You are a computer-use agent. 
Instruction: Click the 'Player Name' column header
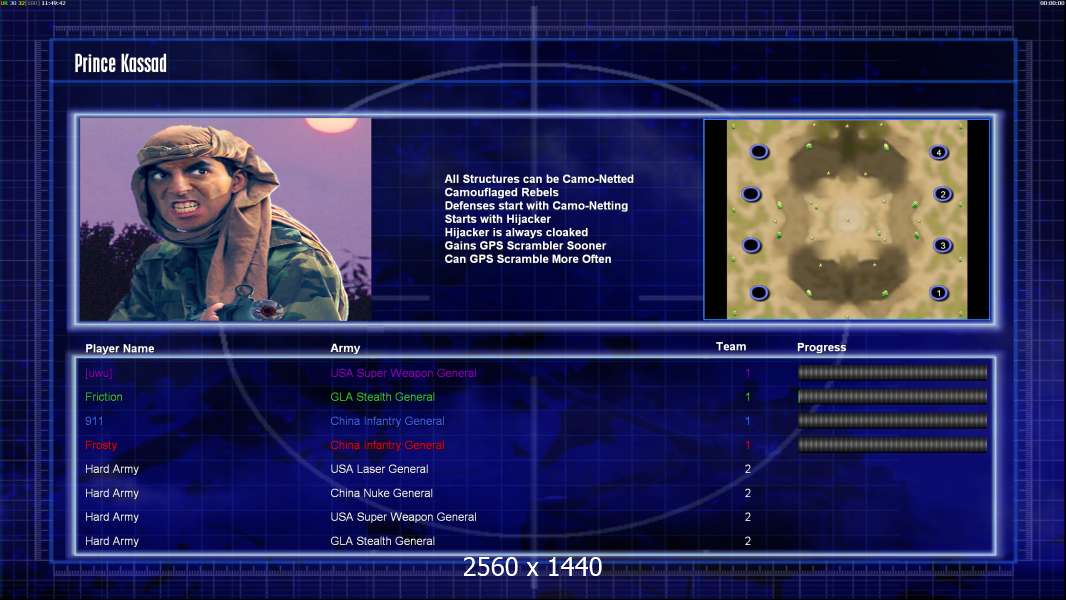click(x=120, y=349)
